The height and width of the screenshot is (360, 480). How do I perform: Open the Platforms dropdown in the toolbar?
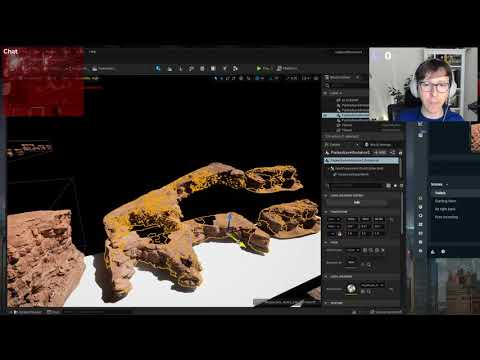[287, 68]
